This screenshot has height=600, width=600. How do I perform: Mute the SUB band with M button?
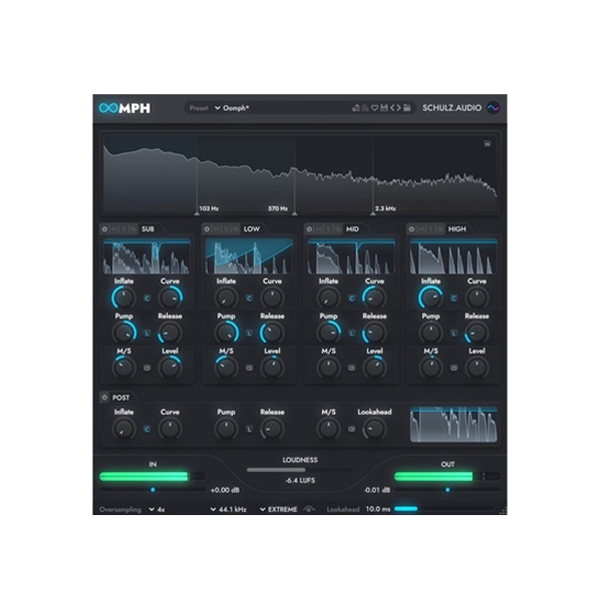(114, 229)
